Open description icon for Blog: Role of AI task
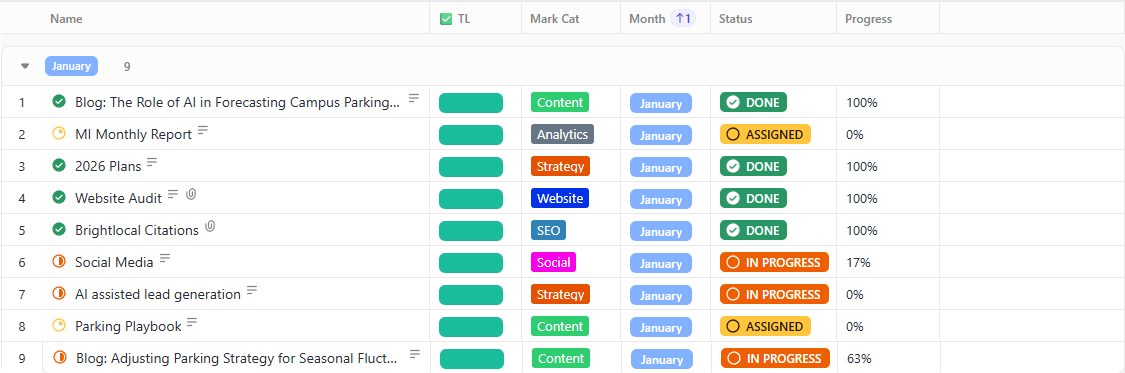 pos(414,98)
